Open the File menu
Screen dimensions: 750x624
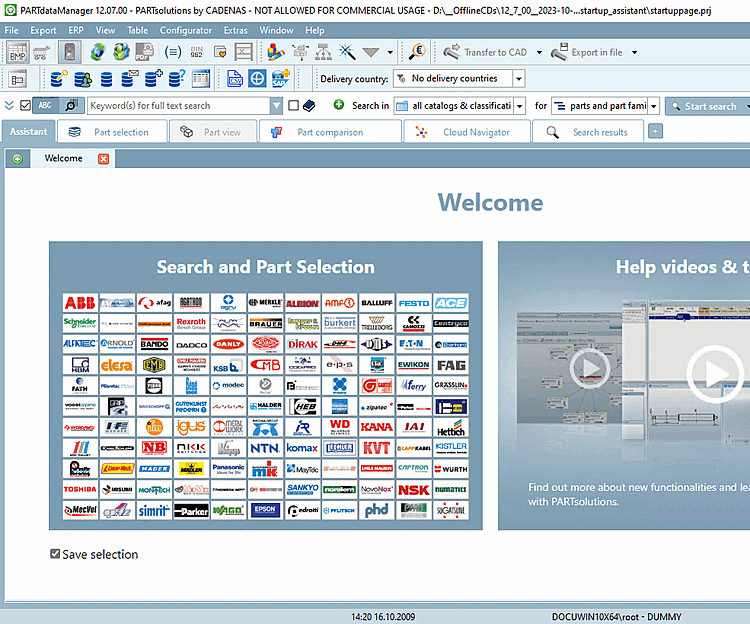11,30
